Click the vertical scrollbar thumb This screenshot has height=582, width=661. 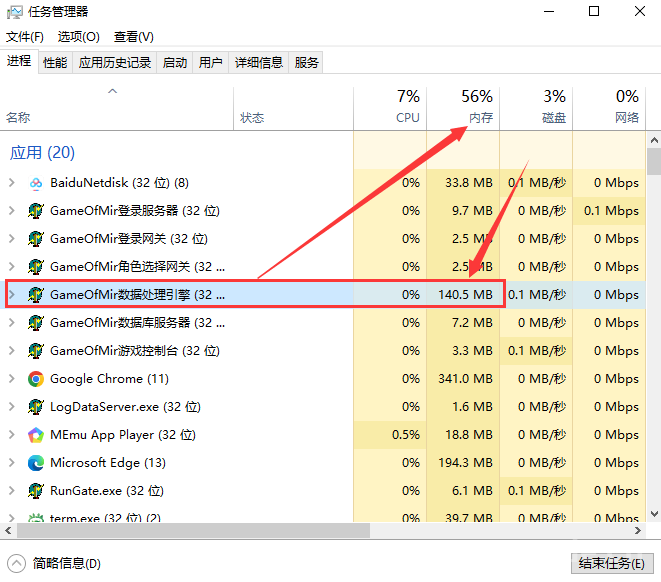click(654, 161)
